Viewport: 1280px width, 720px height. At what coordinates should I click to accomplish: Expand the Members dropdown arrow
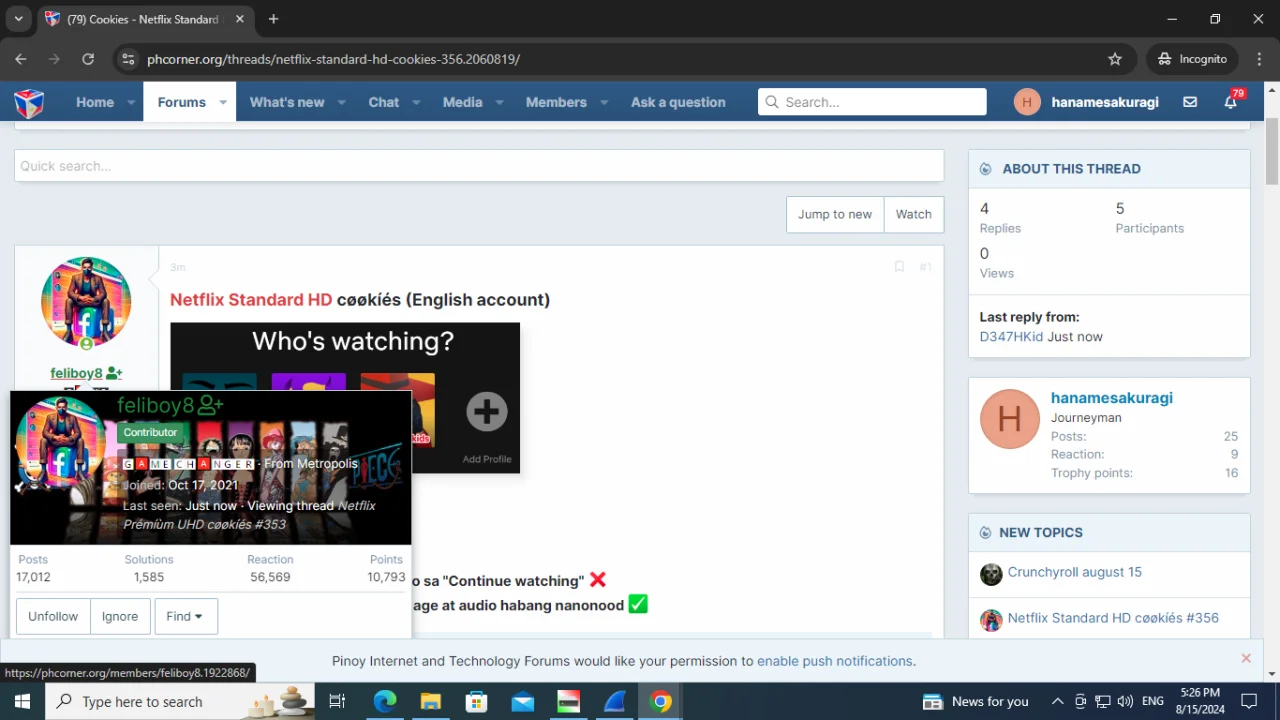(603, 102)
